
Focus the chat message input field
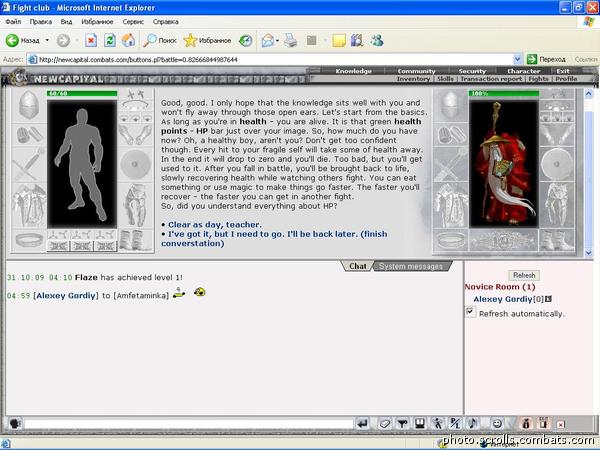[x=189, y=424]
